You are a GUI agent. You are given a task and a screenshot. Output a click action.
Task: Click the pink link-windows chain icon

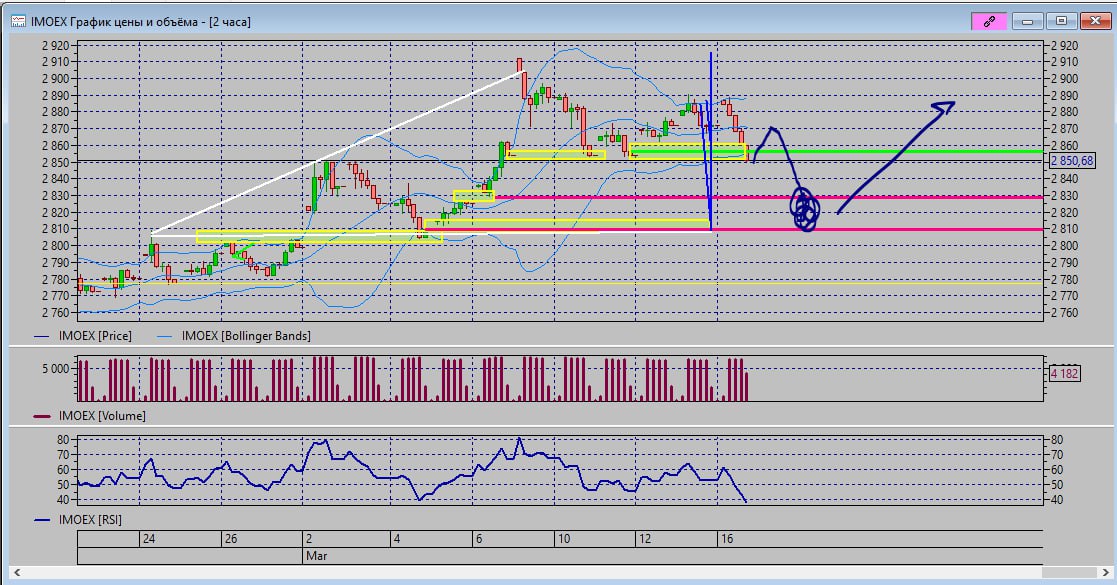(987, 20)
